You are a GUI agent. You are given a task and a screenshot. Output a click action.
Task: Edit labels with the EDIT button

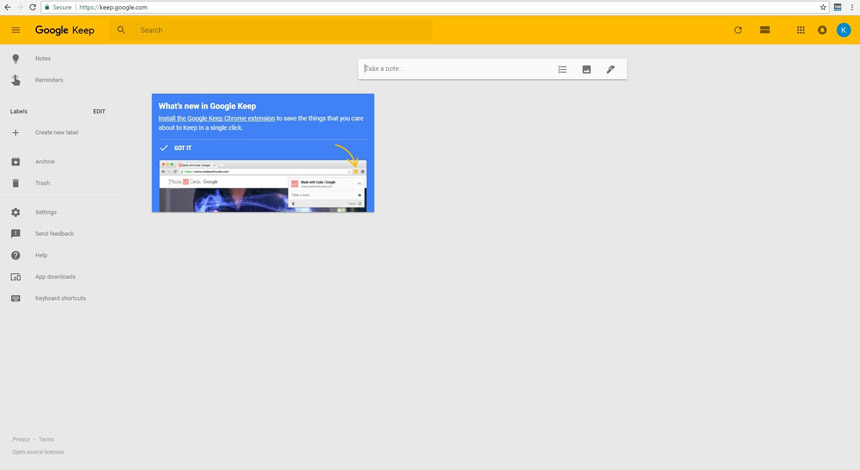tap(99, 111)
